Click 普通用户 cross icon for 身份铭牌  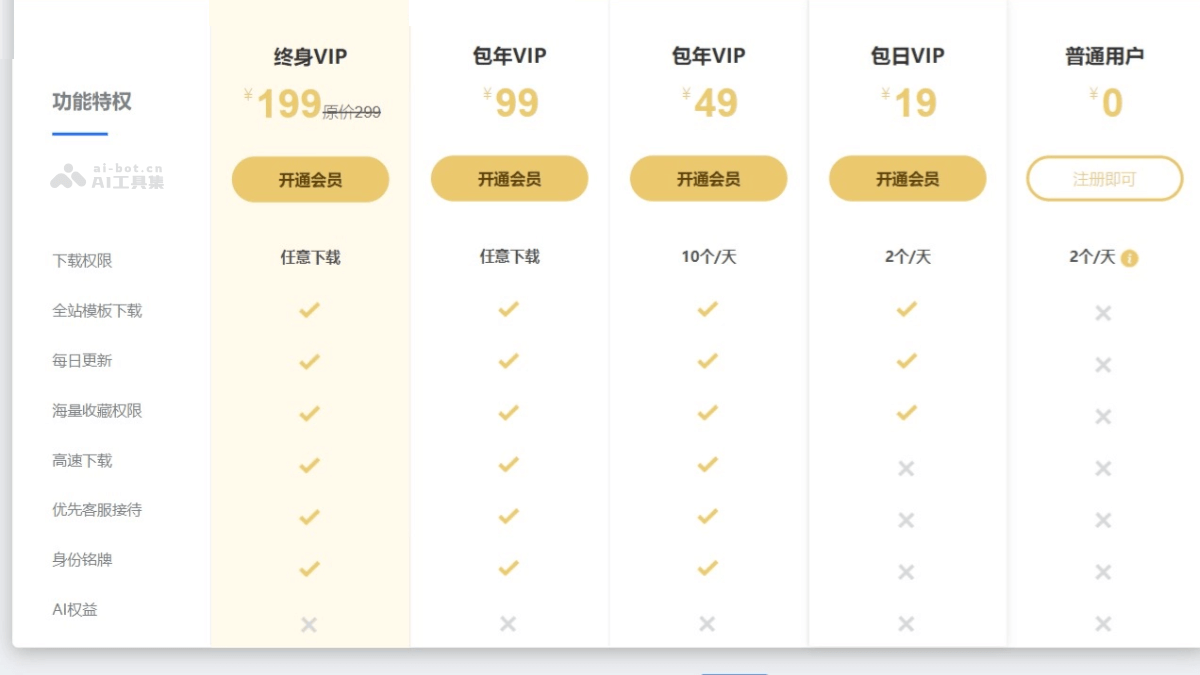click(x=1103, y=572)
